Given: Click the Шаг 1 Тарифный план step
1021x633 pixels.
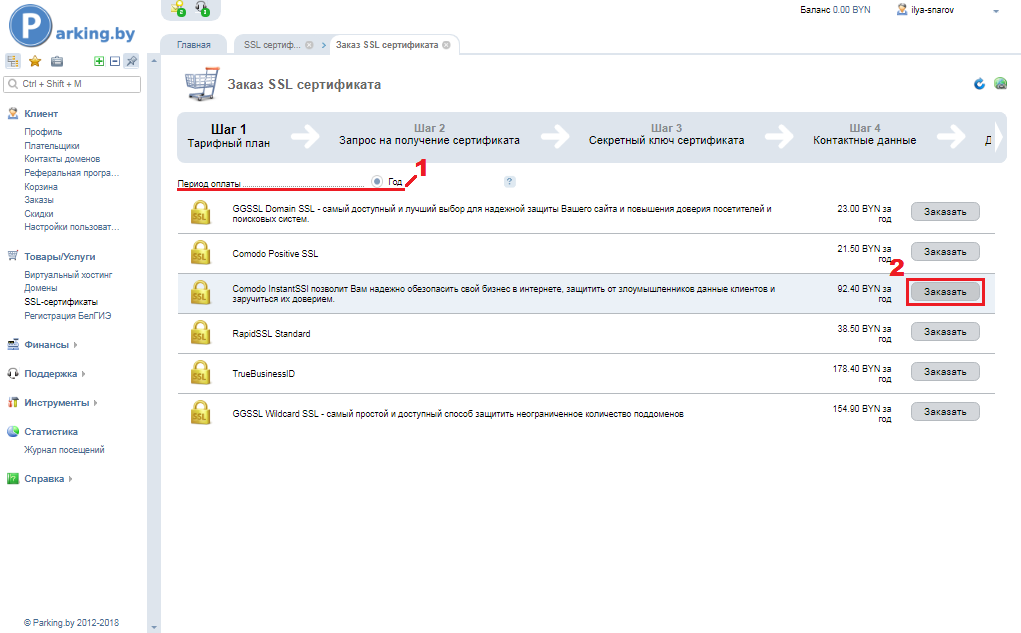Looking at the screenshot, I should (x=229, y=135).
